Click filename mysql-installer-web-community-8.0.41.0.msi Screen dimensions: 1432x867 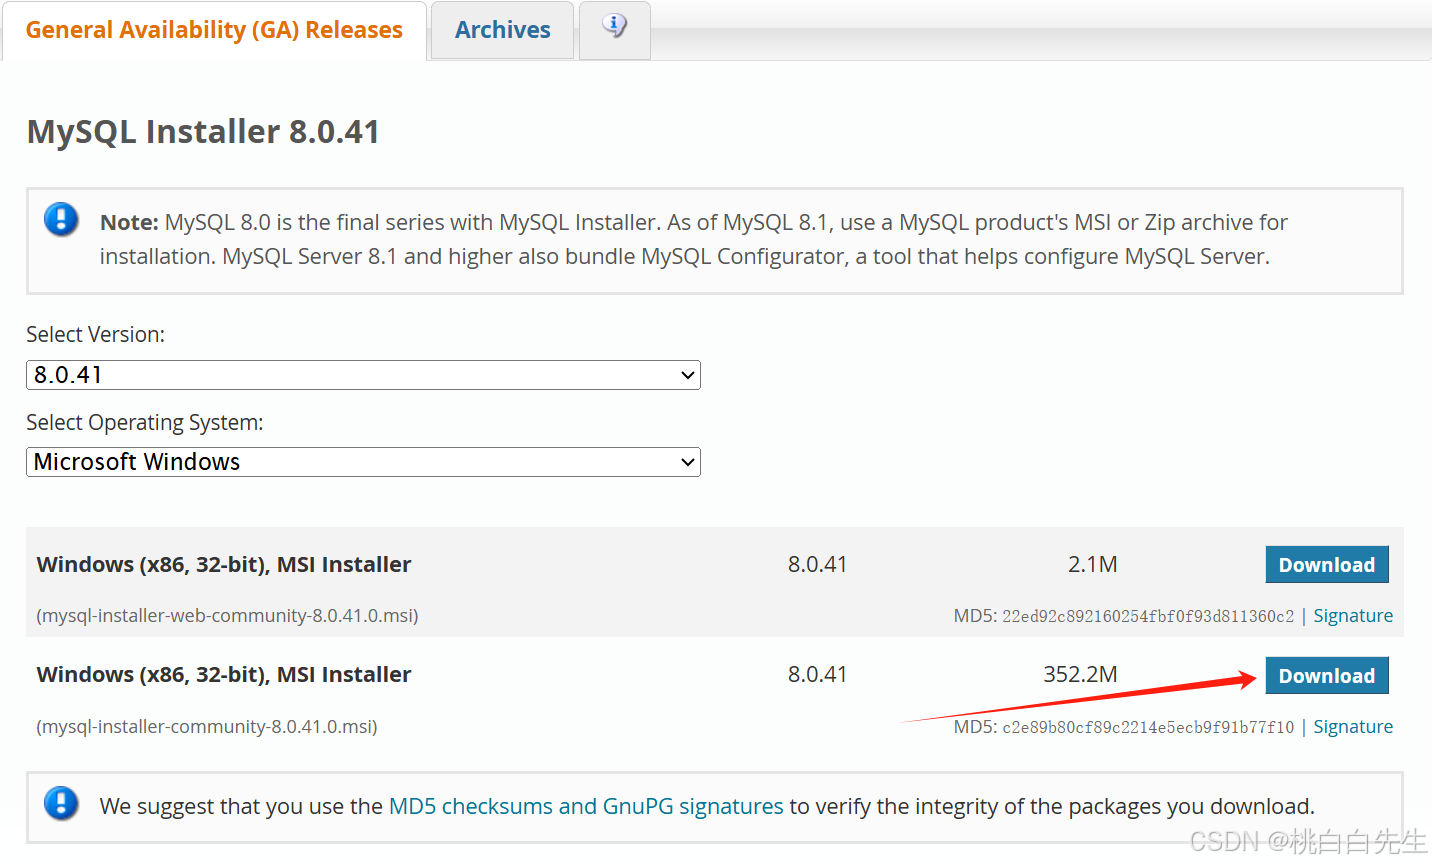click(227, 616)
